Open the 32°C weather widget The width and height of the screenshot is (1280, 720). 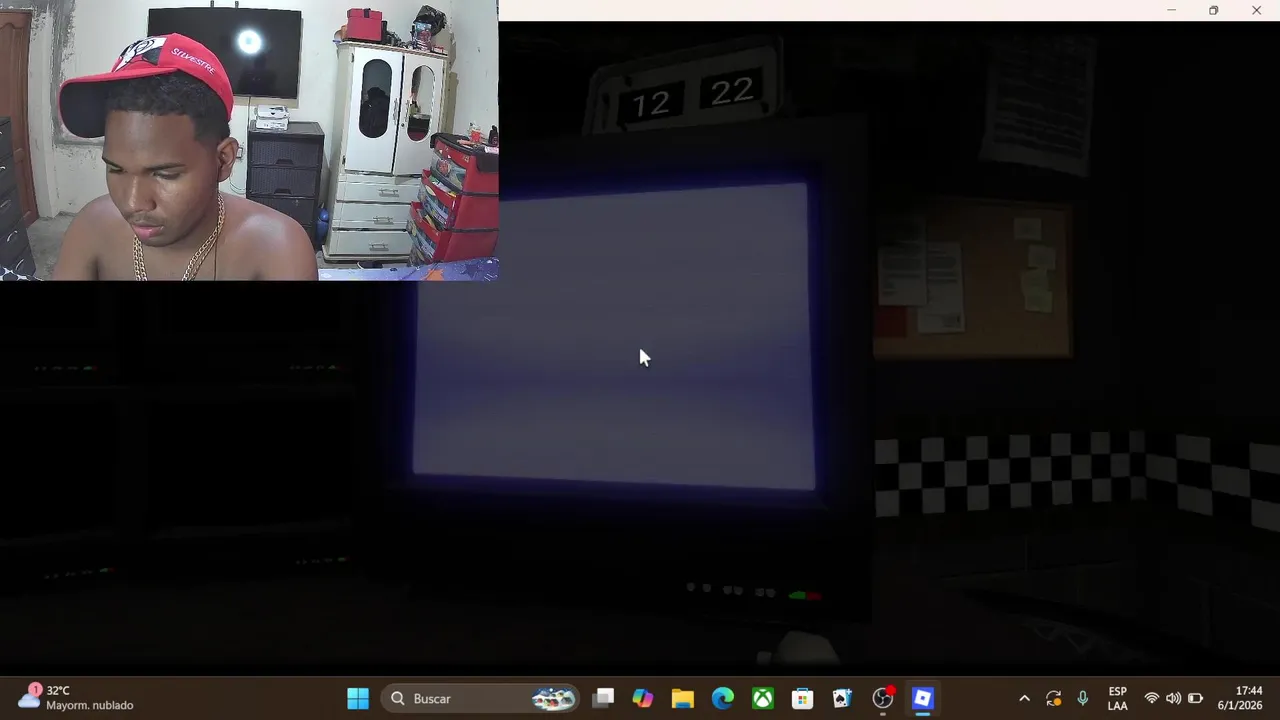click(76, 698)
